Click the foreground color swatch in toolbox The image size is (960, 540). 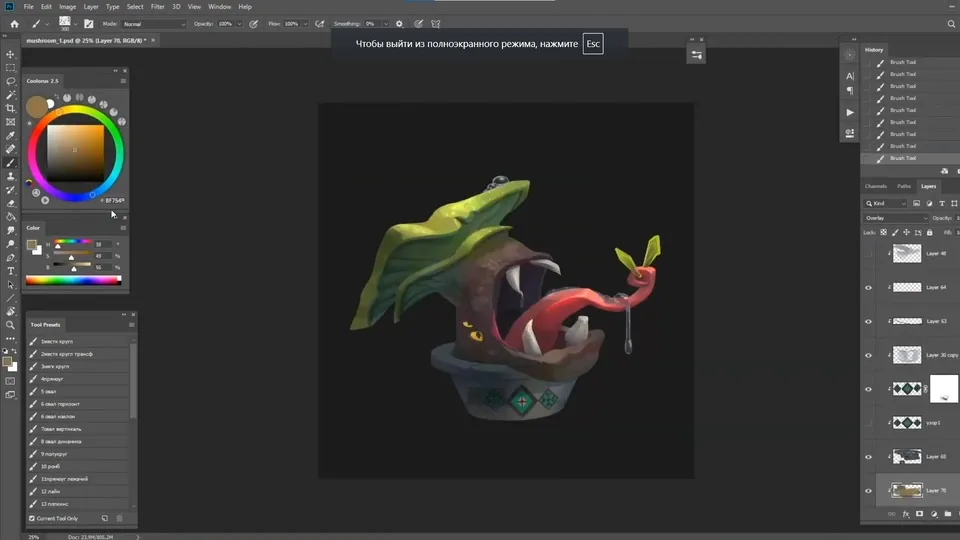pyautogui.click(x=7, y=361)
